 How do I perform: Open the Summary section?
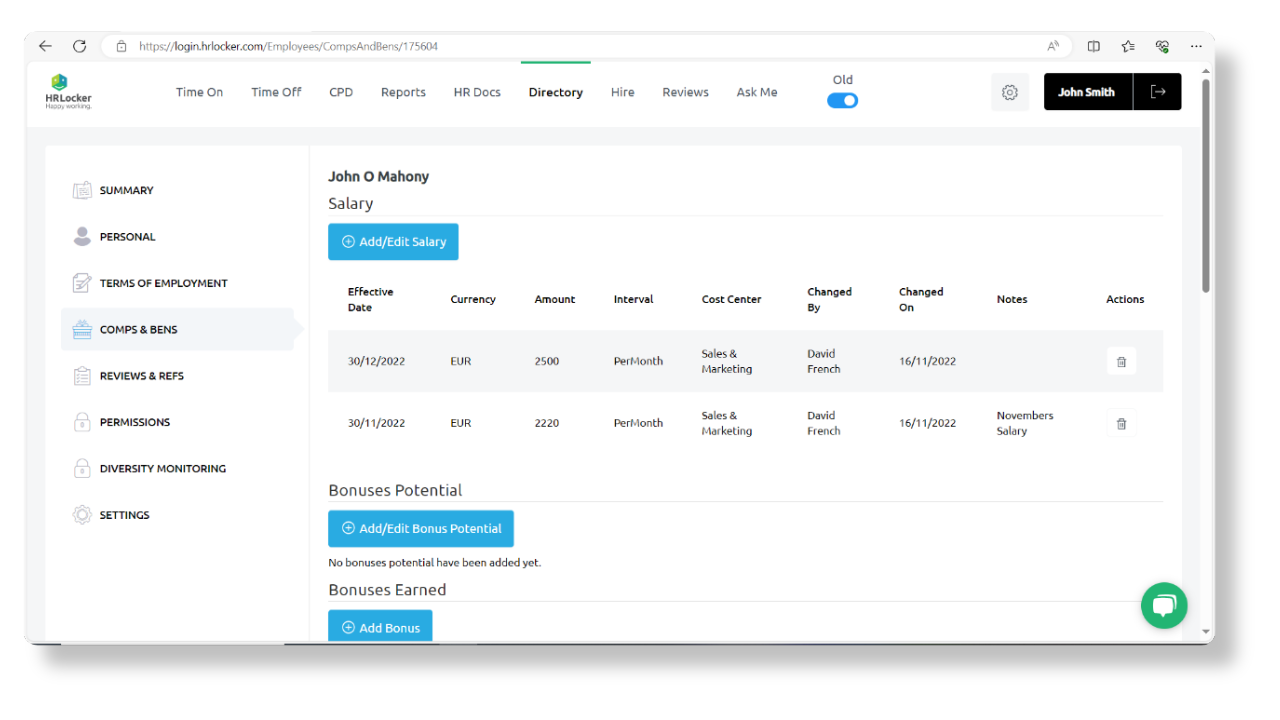click(126, 190)
